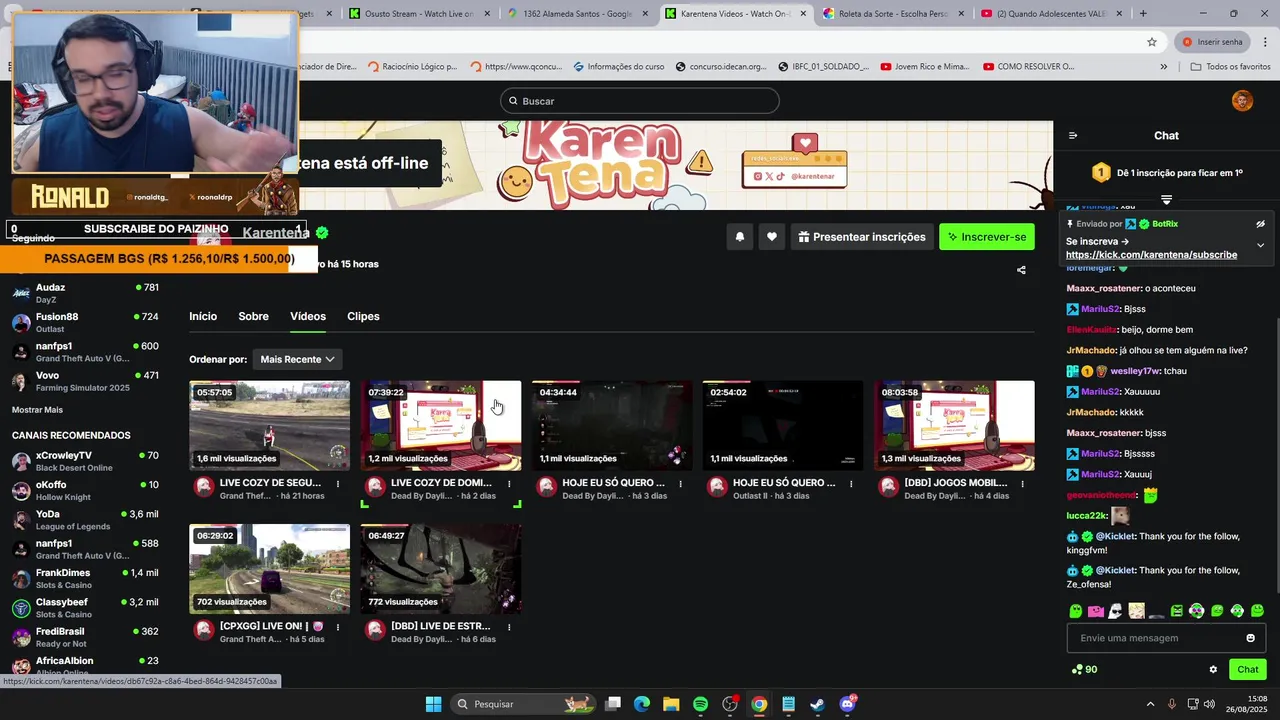This screenshot has height=720, width=1280.
Task: Open options menu for [CPXGG] LIVE ON video
Action: pyautogui.click(x=338, y=628)
